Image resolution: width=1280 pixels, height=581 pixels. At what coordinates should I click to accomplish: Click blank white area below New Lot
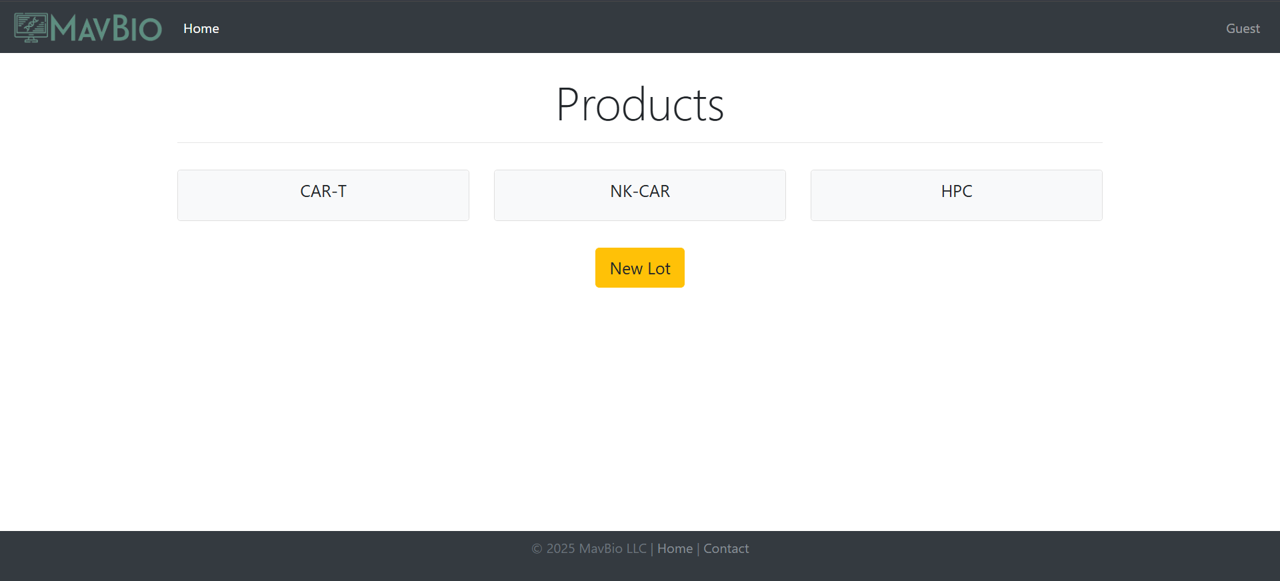coord(640,410)
